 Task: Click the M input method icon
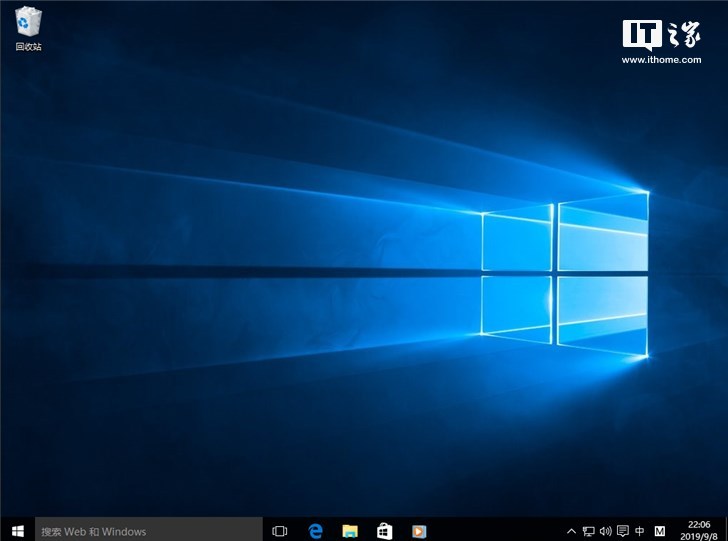pos(659,531)
